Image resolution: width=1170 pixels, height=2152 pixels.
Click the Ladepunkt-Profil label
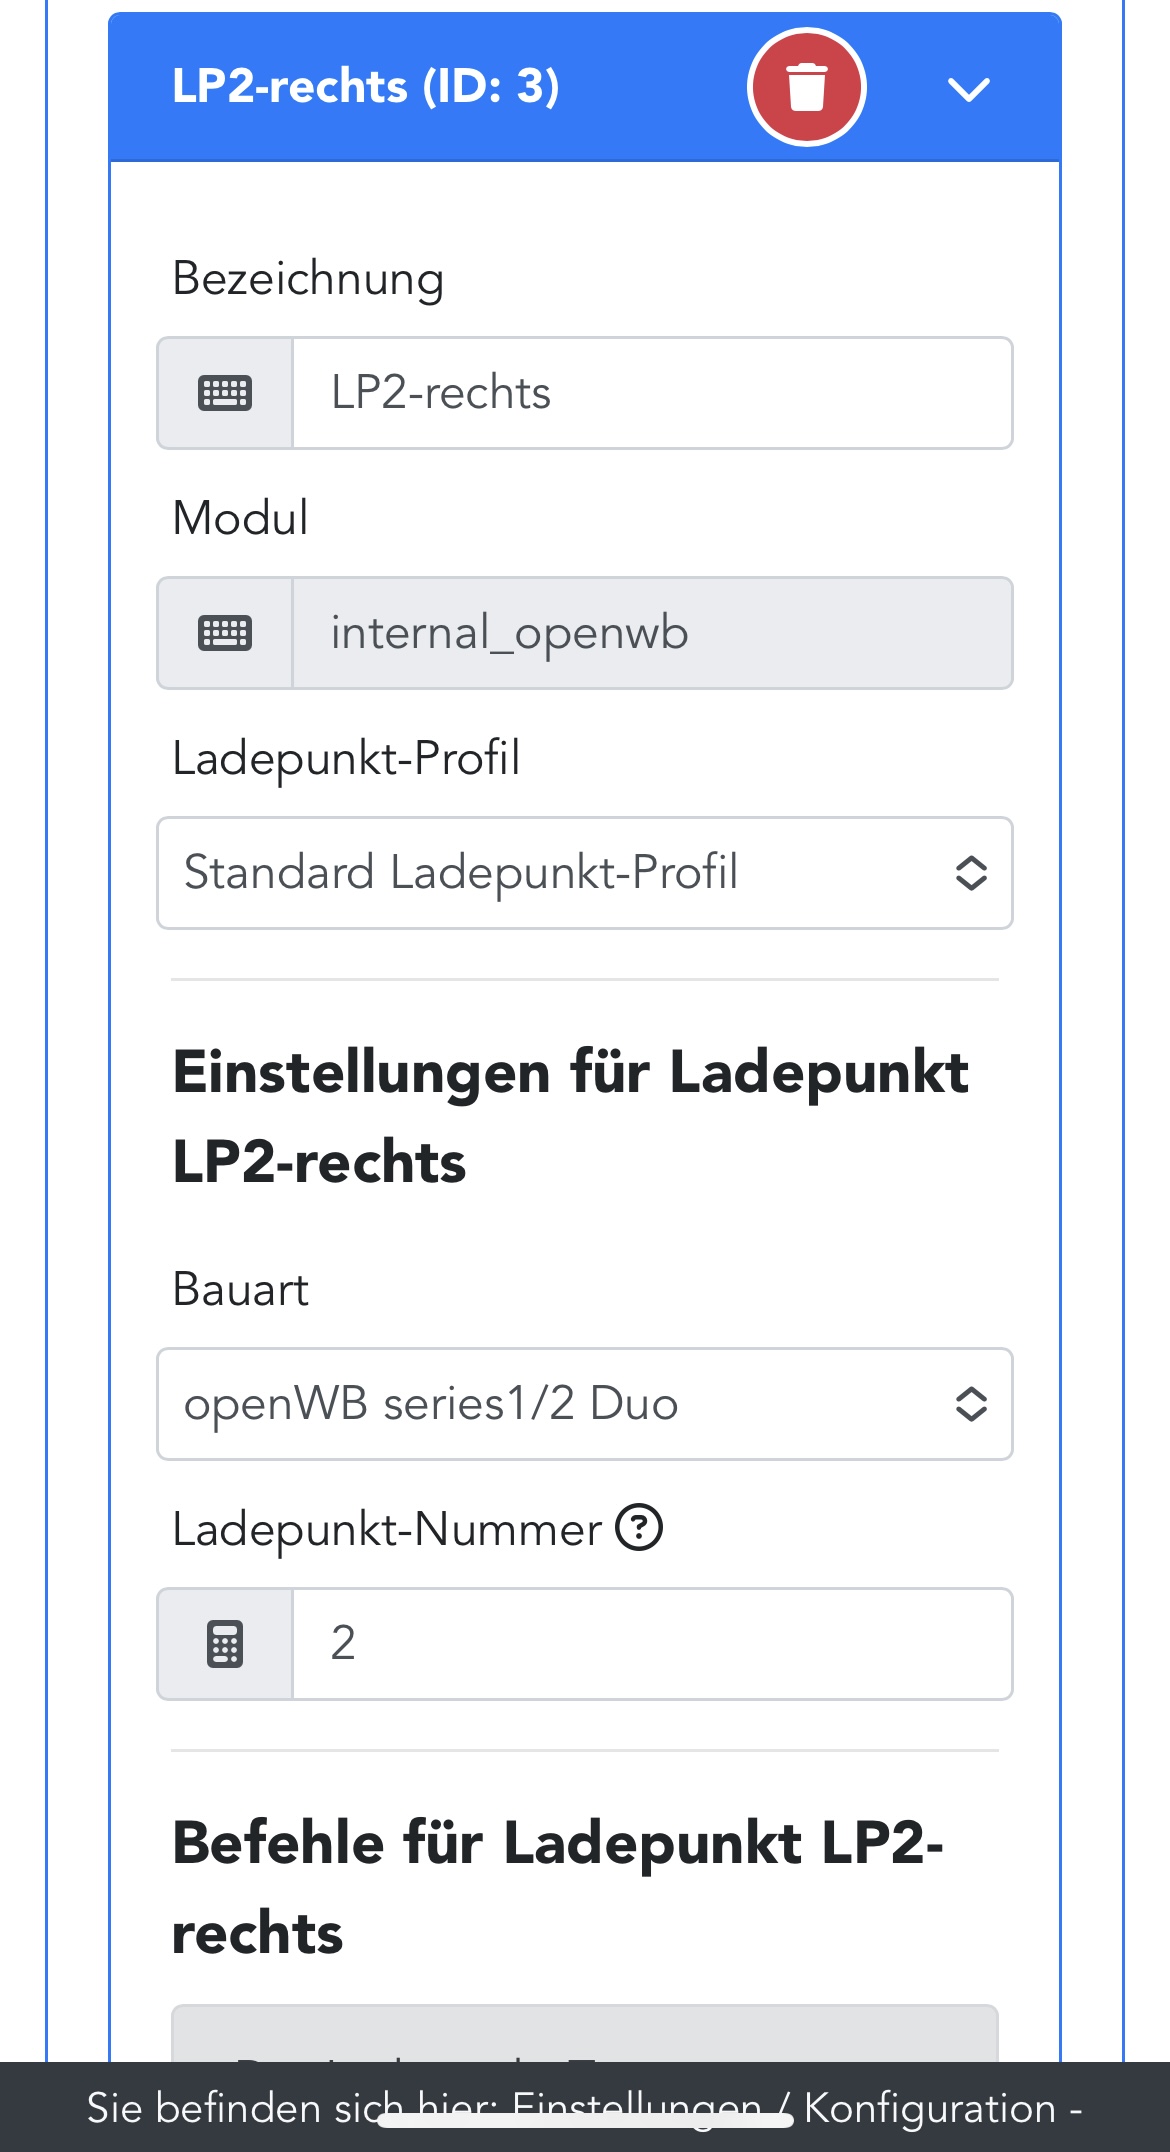(346, 758)
